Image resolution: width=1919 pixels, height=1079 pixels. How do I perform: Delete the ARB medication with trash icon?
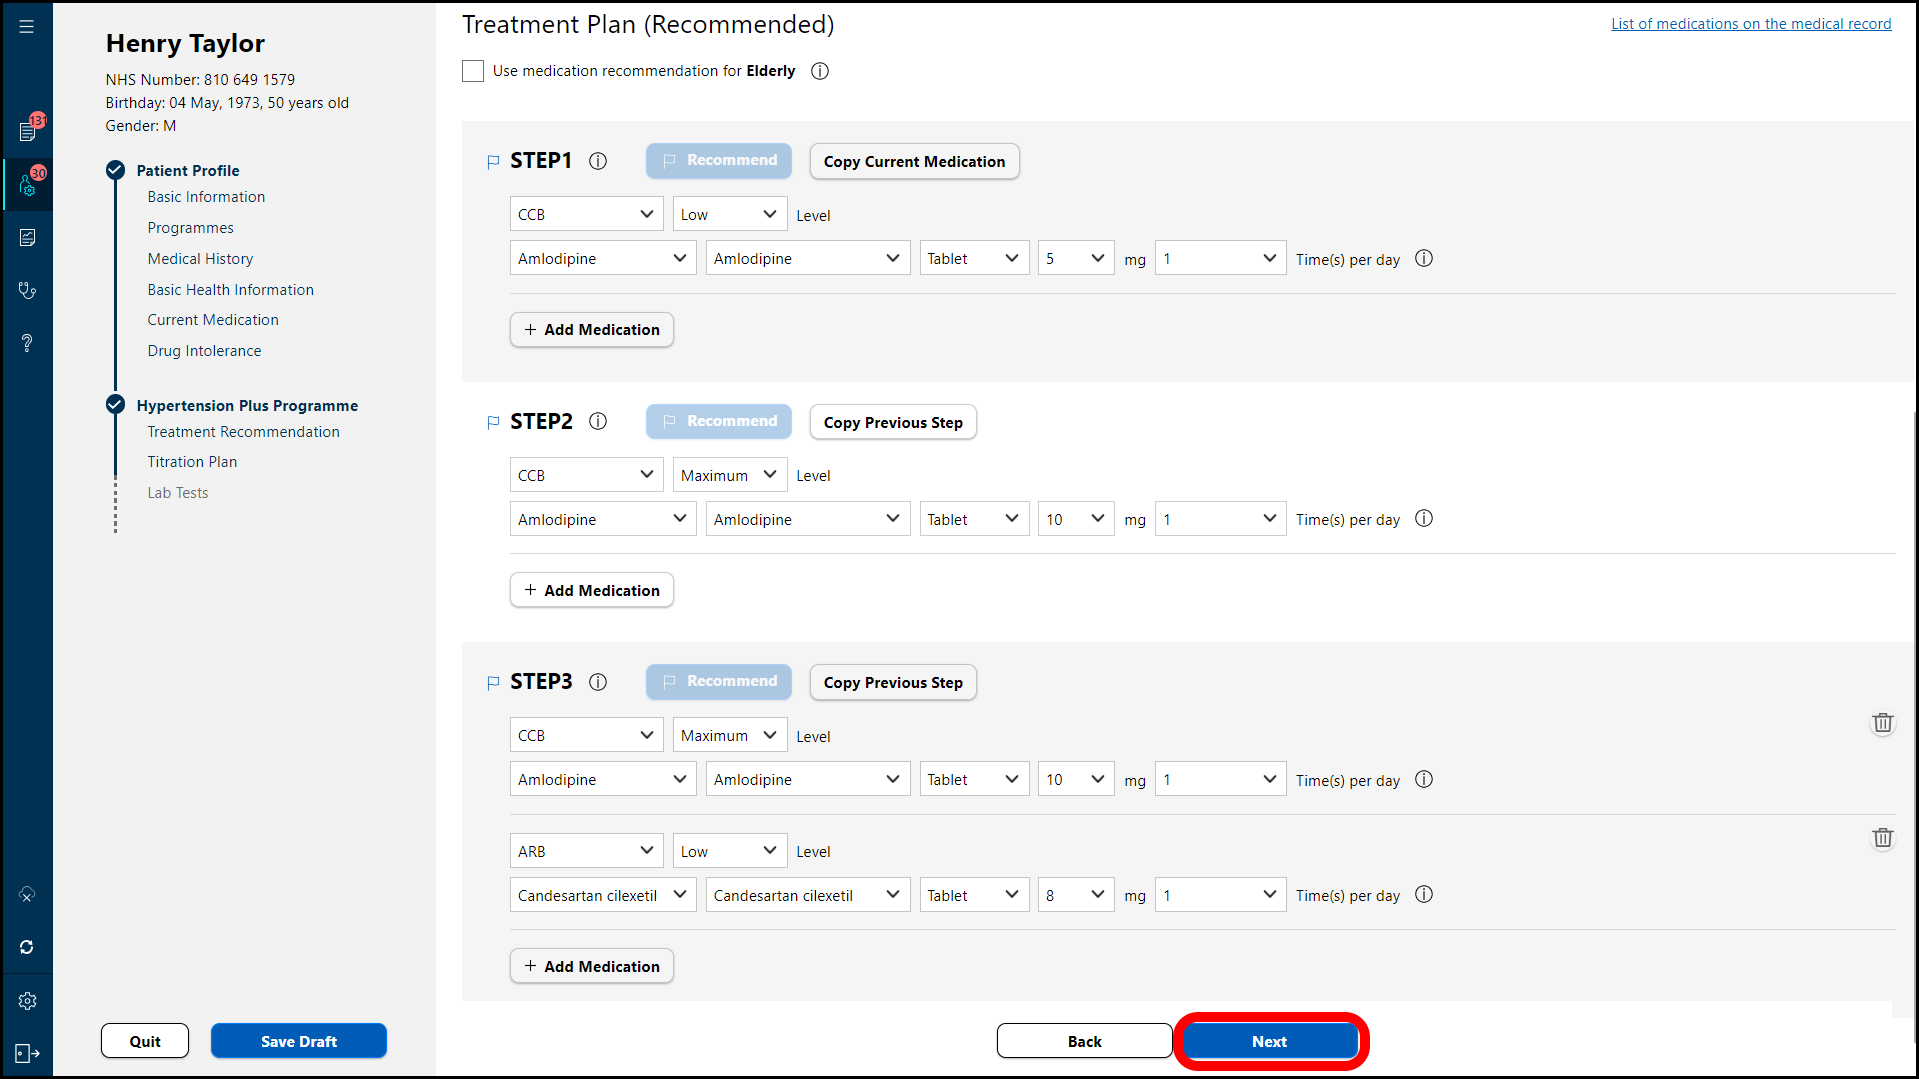[x=1882, y=838]
